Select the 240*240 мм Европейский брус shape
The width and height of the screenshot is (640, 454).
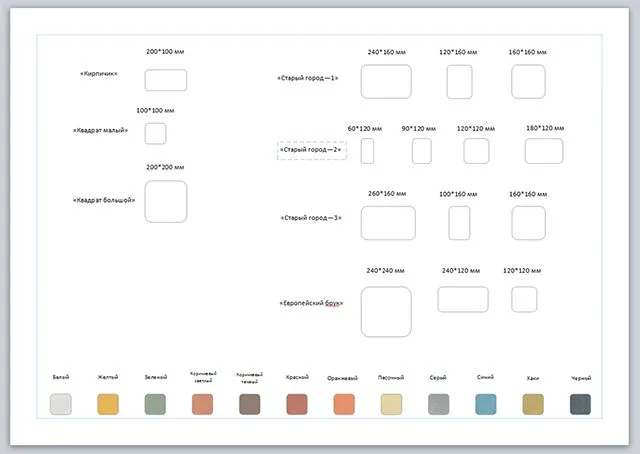(x=386, y=312)
